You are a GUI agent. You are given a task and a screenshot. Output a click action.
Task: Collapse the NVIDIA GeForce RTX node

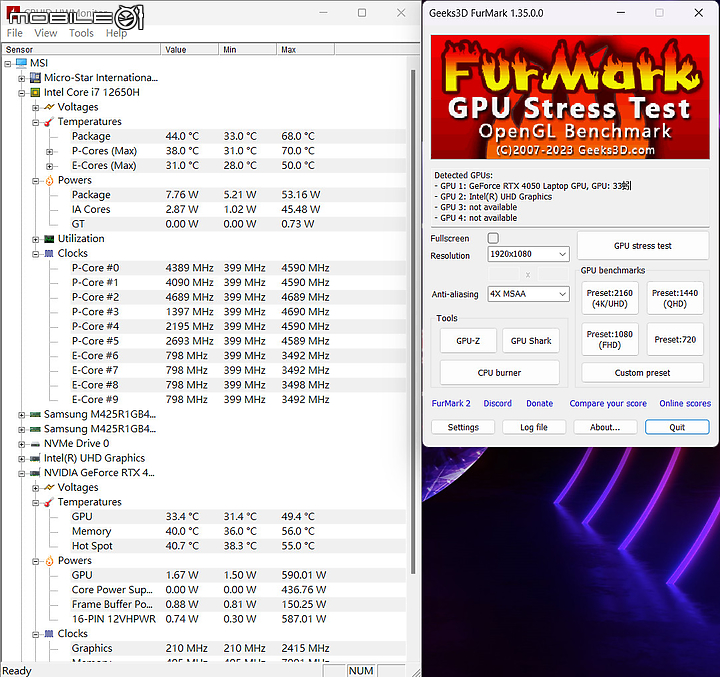tap(22, 474)
